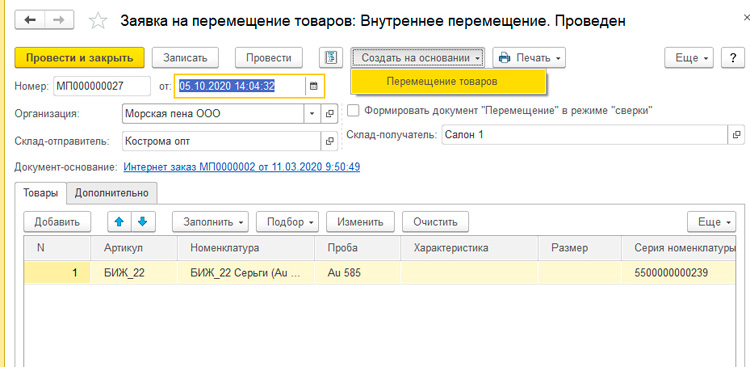This screenshot has width=750, height=367.
Task: Open the Заполнить dropdown
Action: (210, 222)
